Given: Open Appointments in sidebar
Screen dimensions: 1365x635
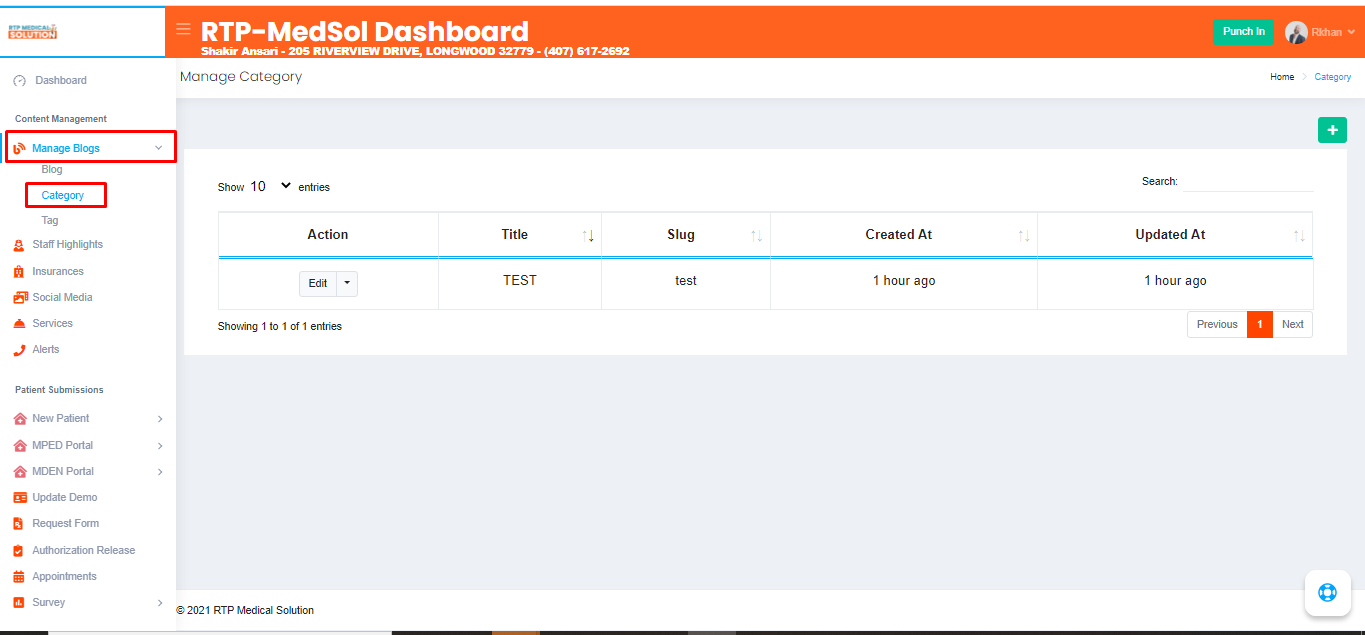Looking at the screenshot, I should pos(64,577).
